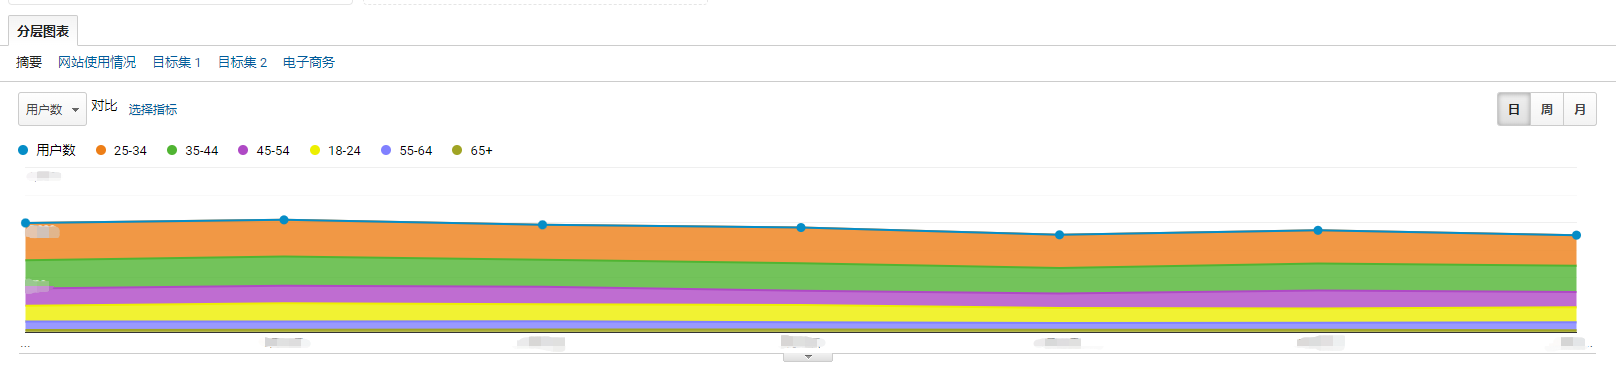Select the 摘要 sub-tab
The width and height of the screenshot is (1616, 388).
29,62
